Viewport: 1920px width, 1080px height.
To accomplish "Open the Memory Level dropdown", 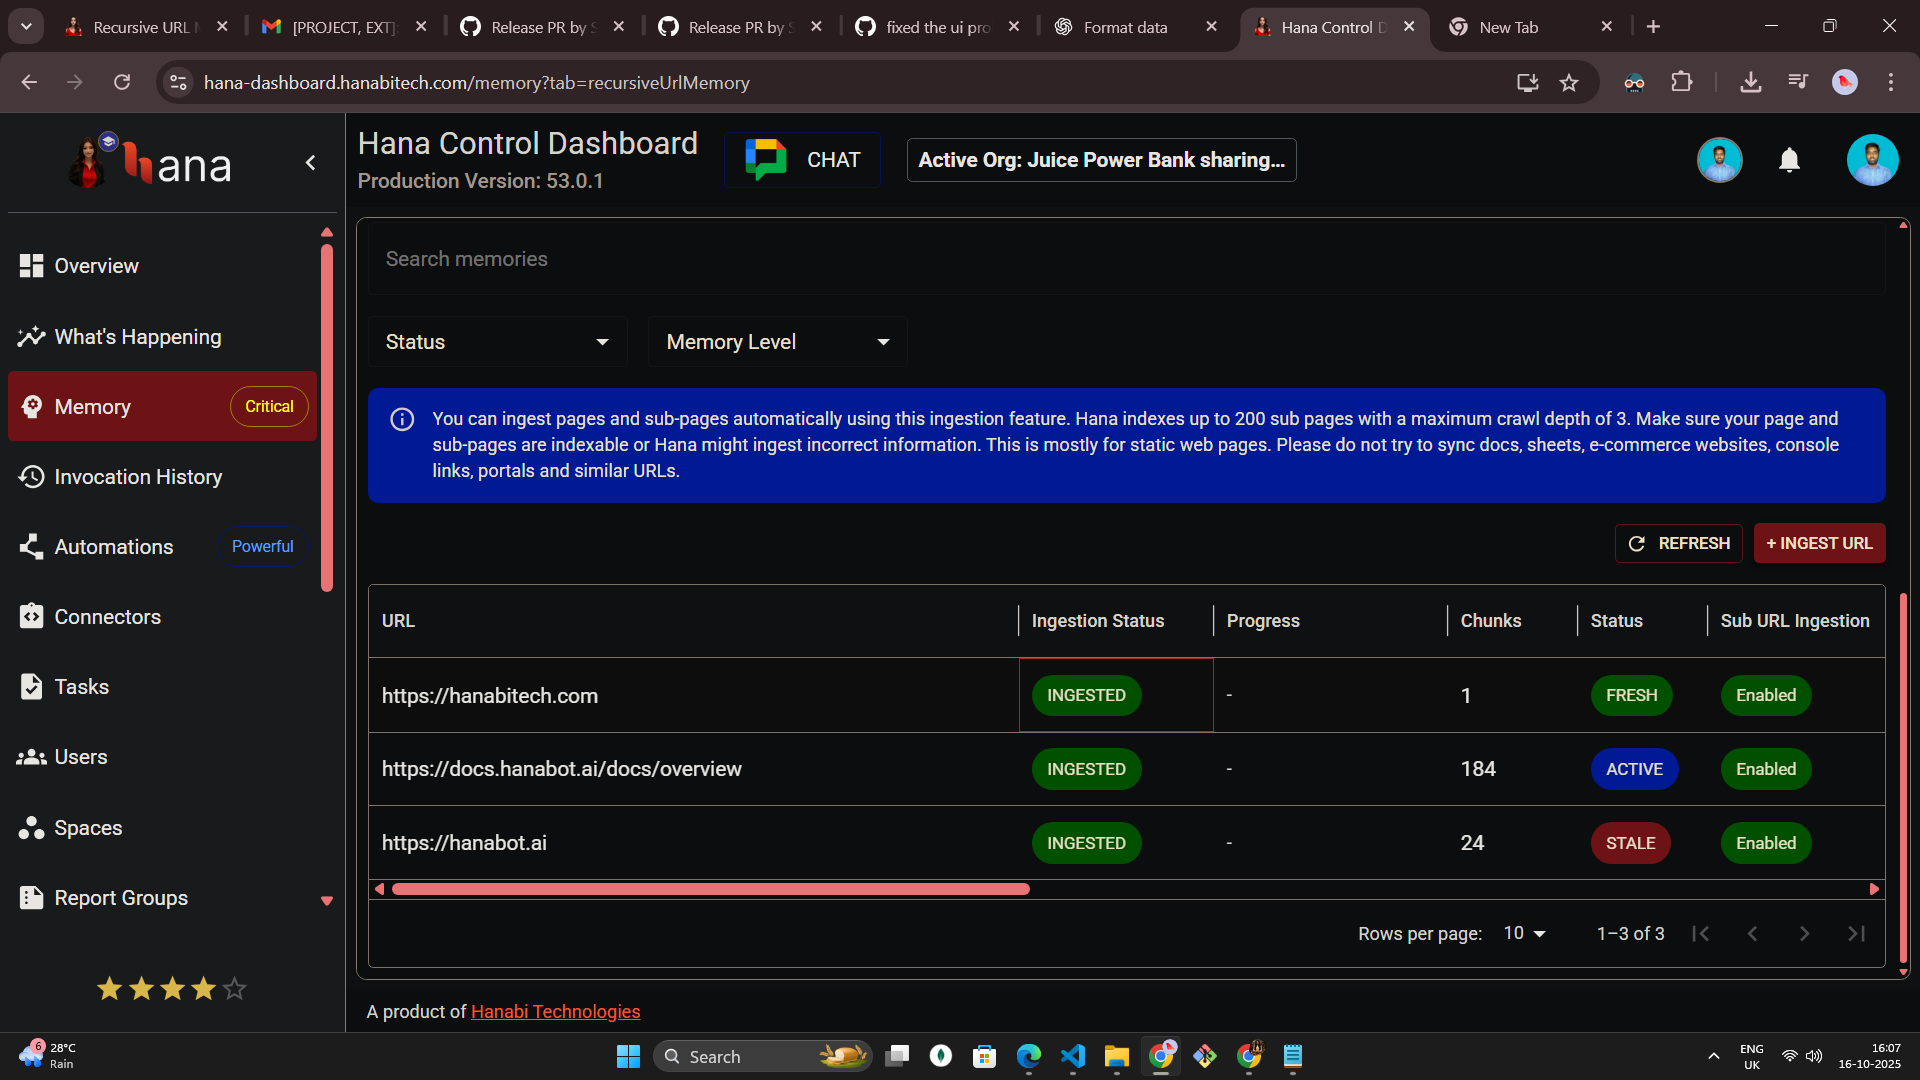I will click(777, 342).
